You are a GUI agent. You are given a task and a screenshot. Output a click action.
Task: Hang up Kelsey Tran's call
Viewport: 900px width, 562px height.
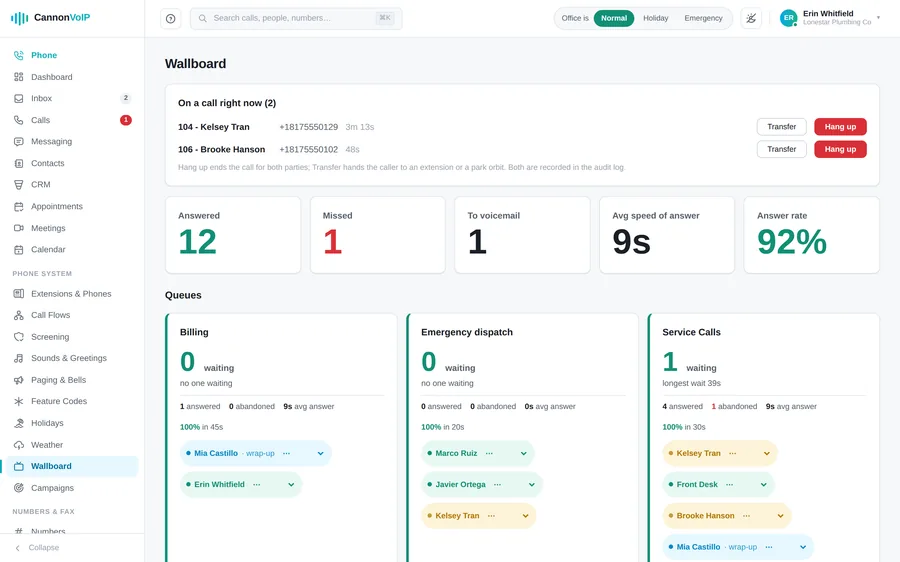point(840,127)
